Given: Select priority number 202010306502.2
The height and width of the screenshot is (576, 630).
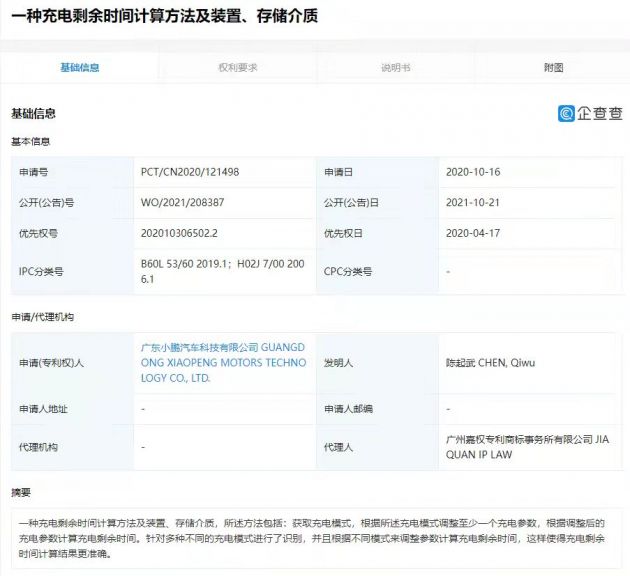Looking at the screenshot, I should [179, 233].
